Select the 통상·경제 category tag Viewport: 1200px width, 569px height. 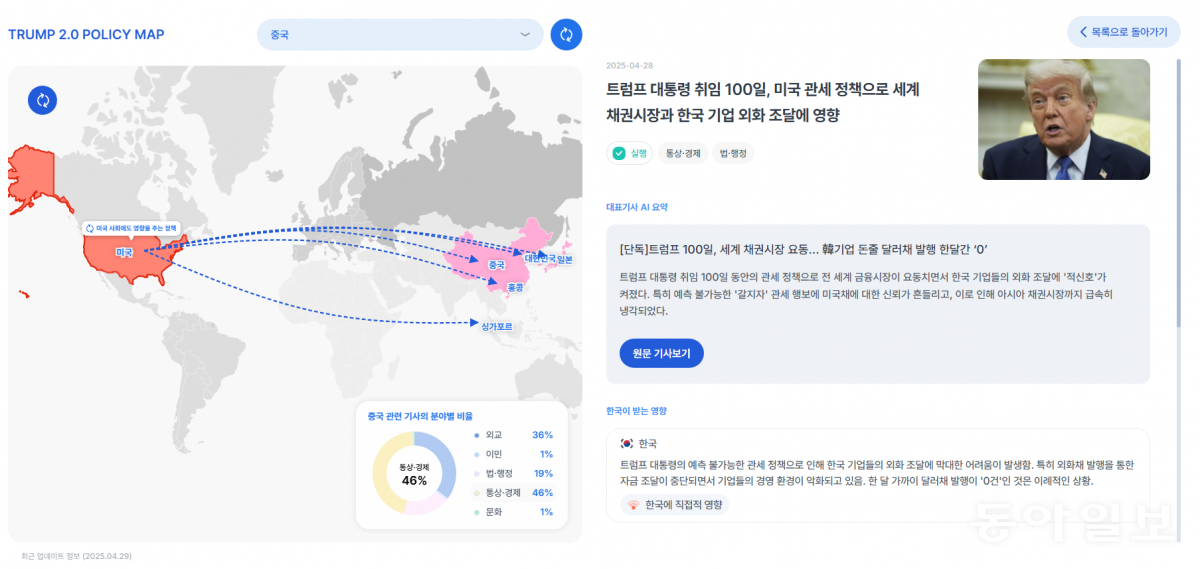click(x=682, y=153)
